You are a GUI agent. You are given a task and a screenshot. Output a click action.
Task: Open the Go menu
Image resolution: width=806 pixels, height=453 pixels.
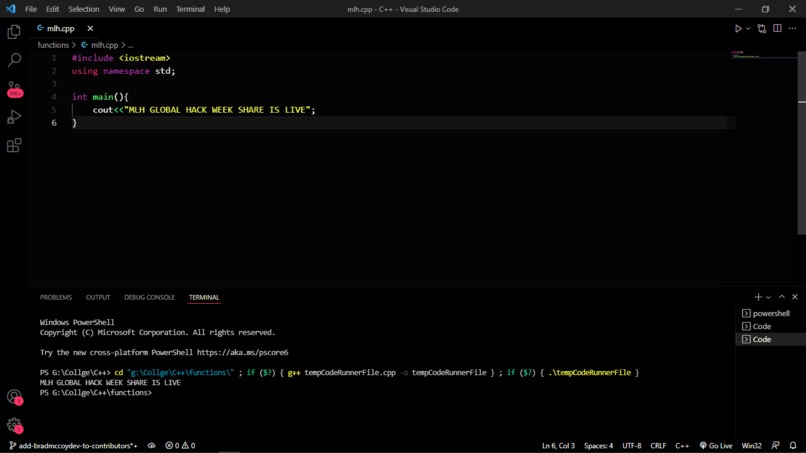[139, 9]
